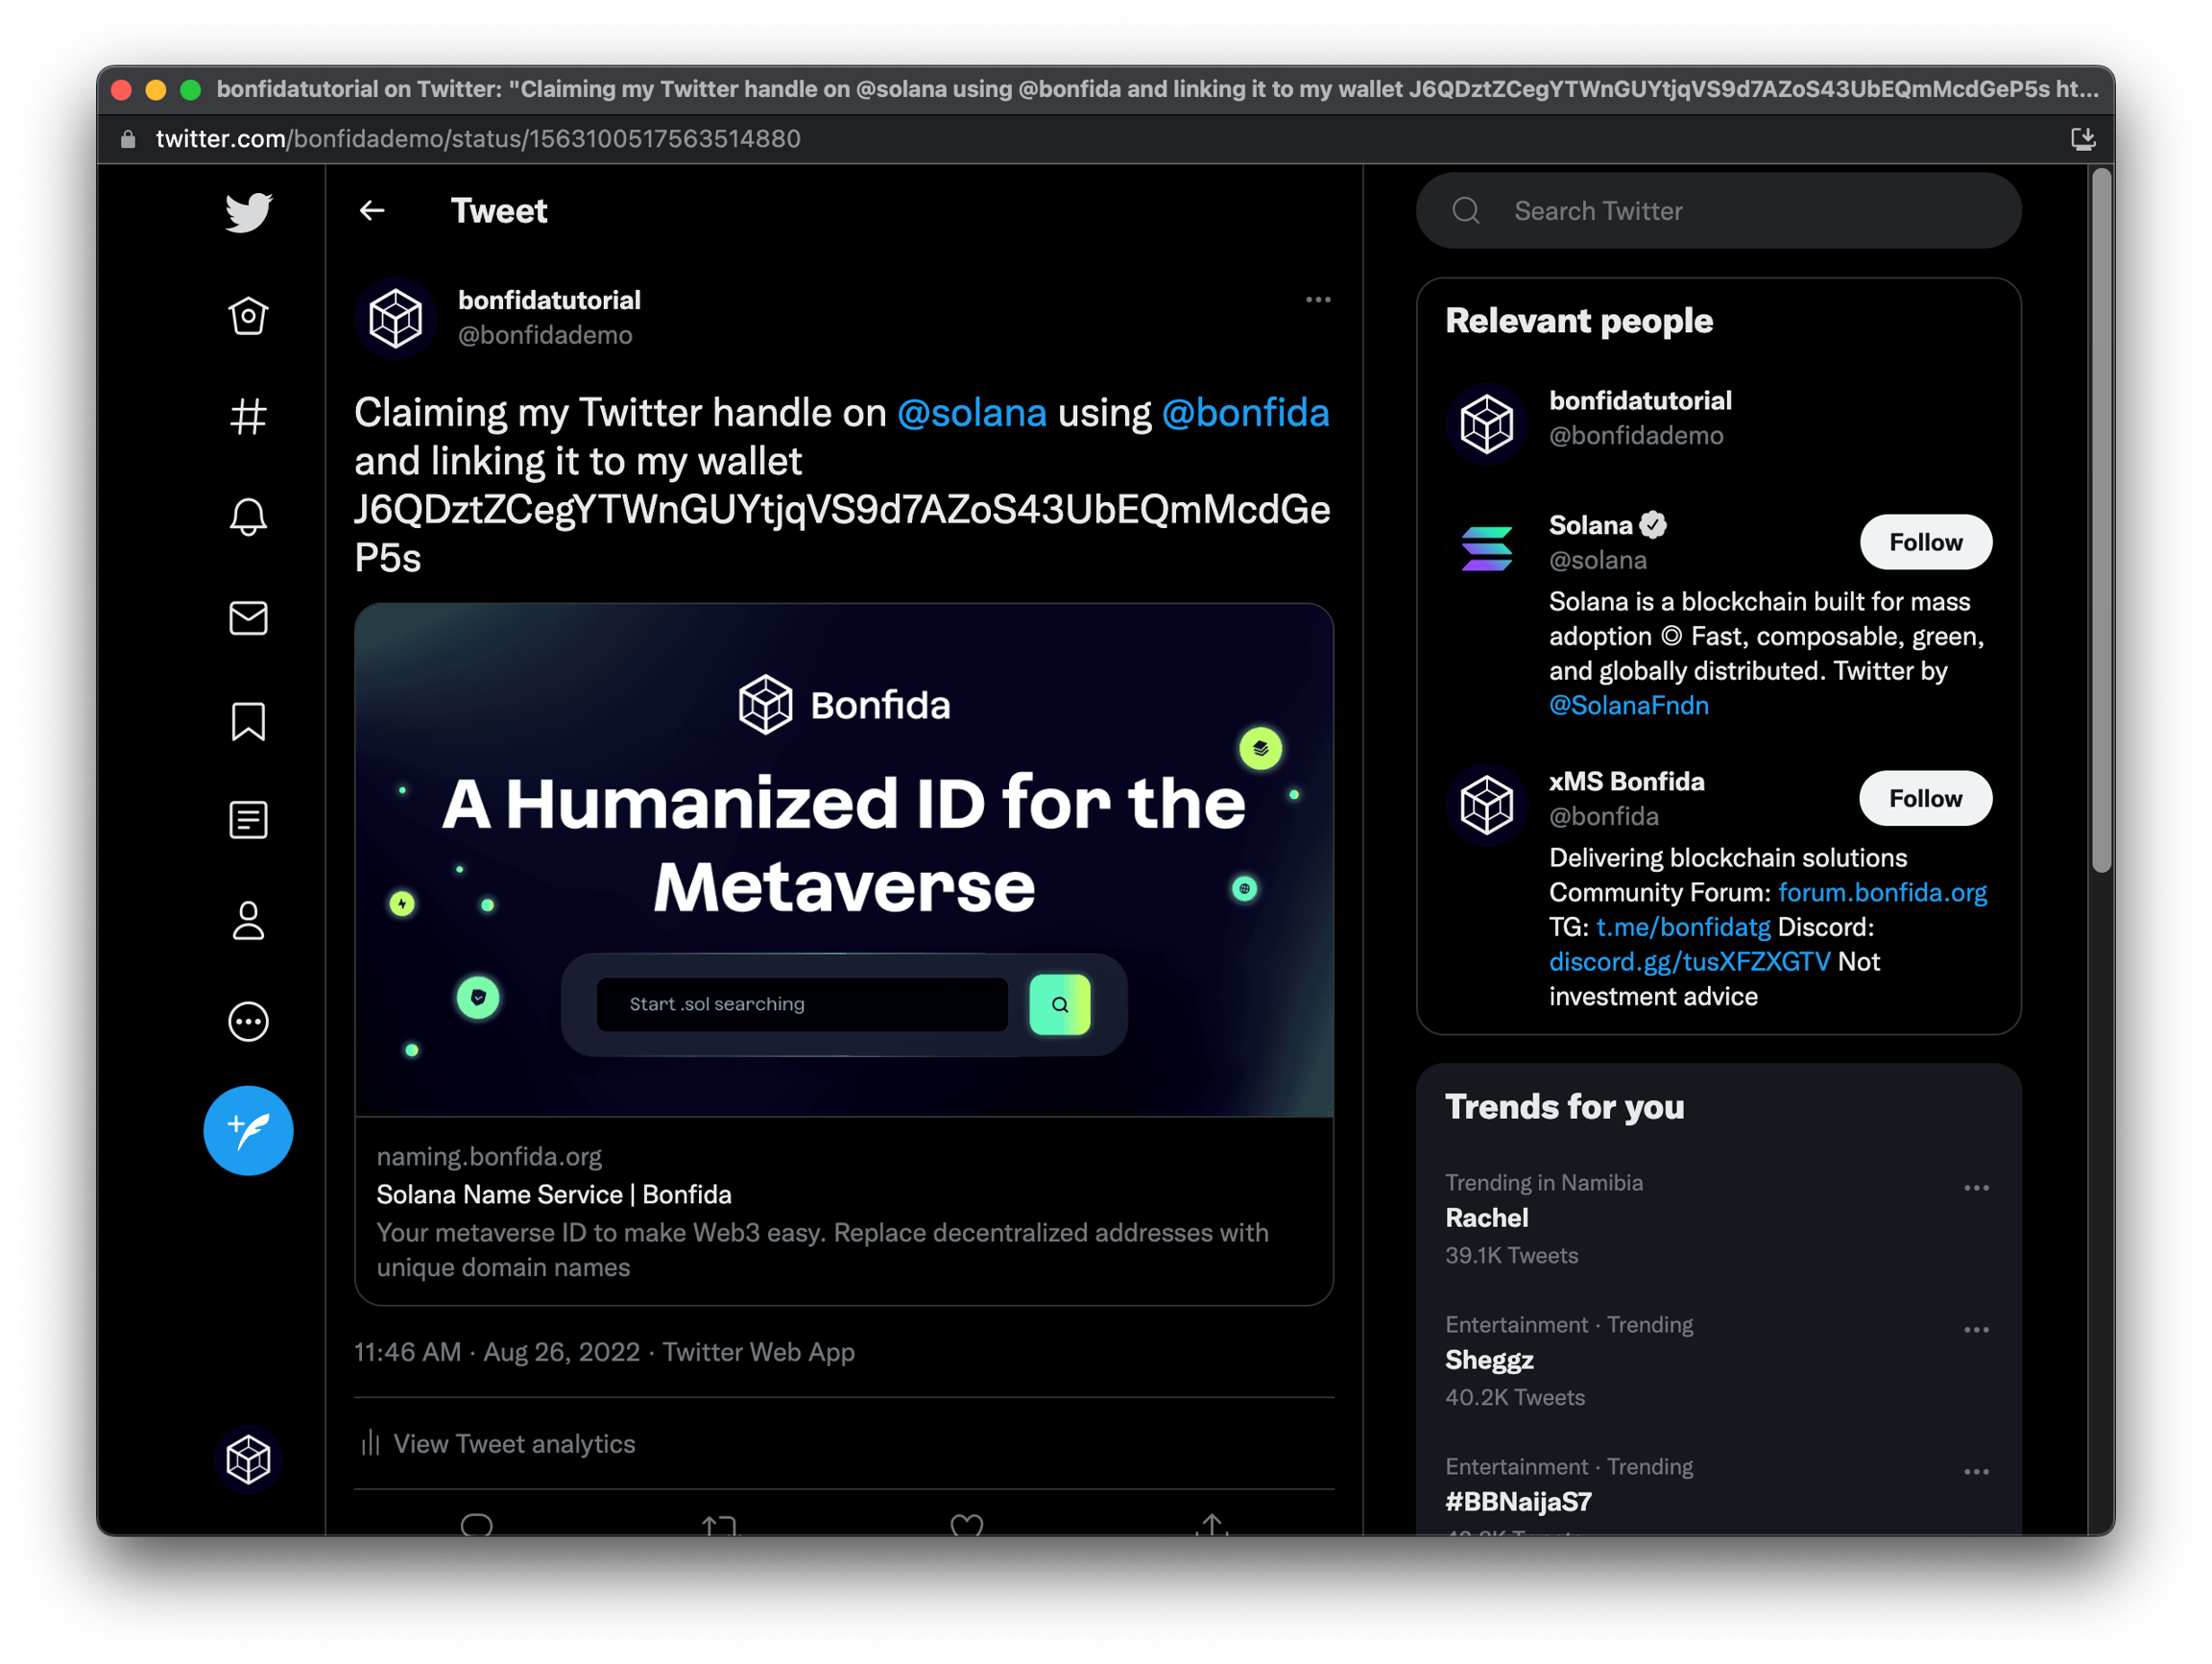Screen dimensions: 2212x1664
Task: Click the Twitter bird logo
Action: [248, 212]
